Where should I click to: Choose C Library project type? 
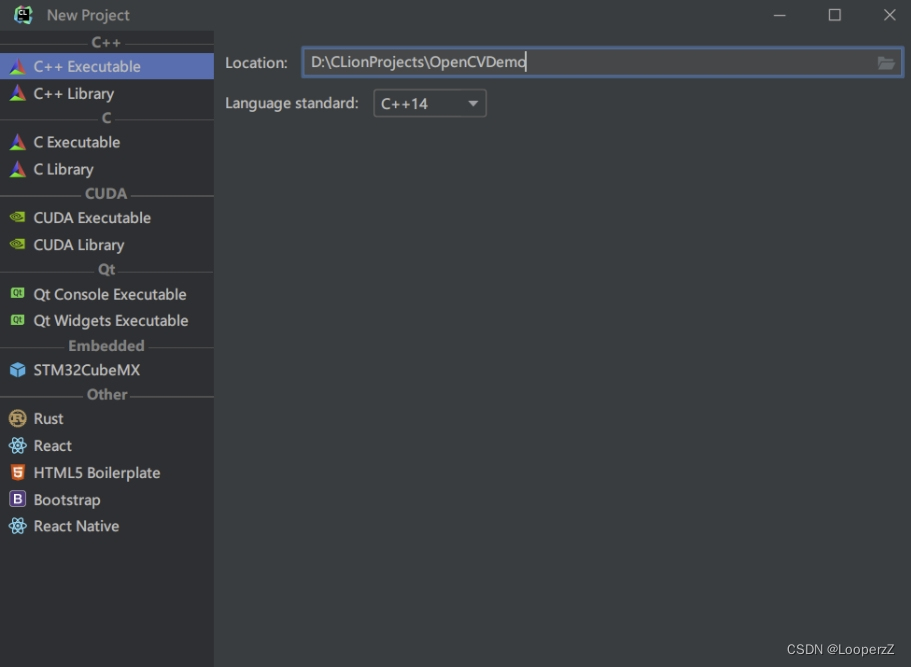tap(107, 169)
